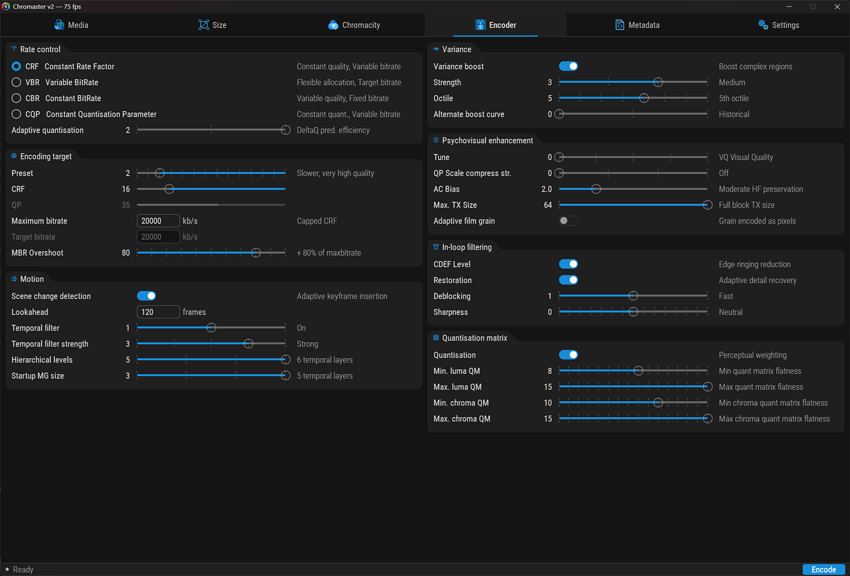Viewport: 850px width, 576px height.
Task: Enable Adaptive film grain toggle
Action: coord(569,221)
